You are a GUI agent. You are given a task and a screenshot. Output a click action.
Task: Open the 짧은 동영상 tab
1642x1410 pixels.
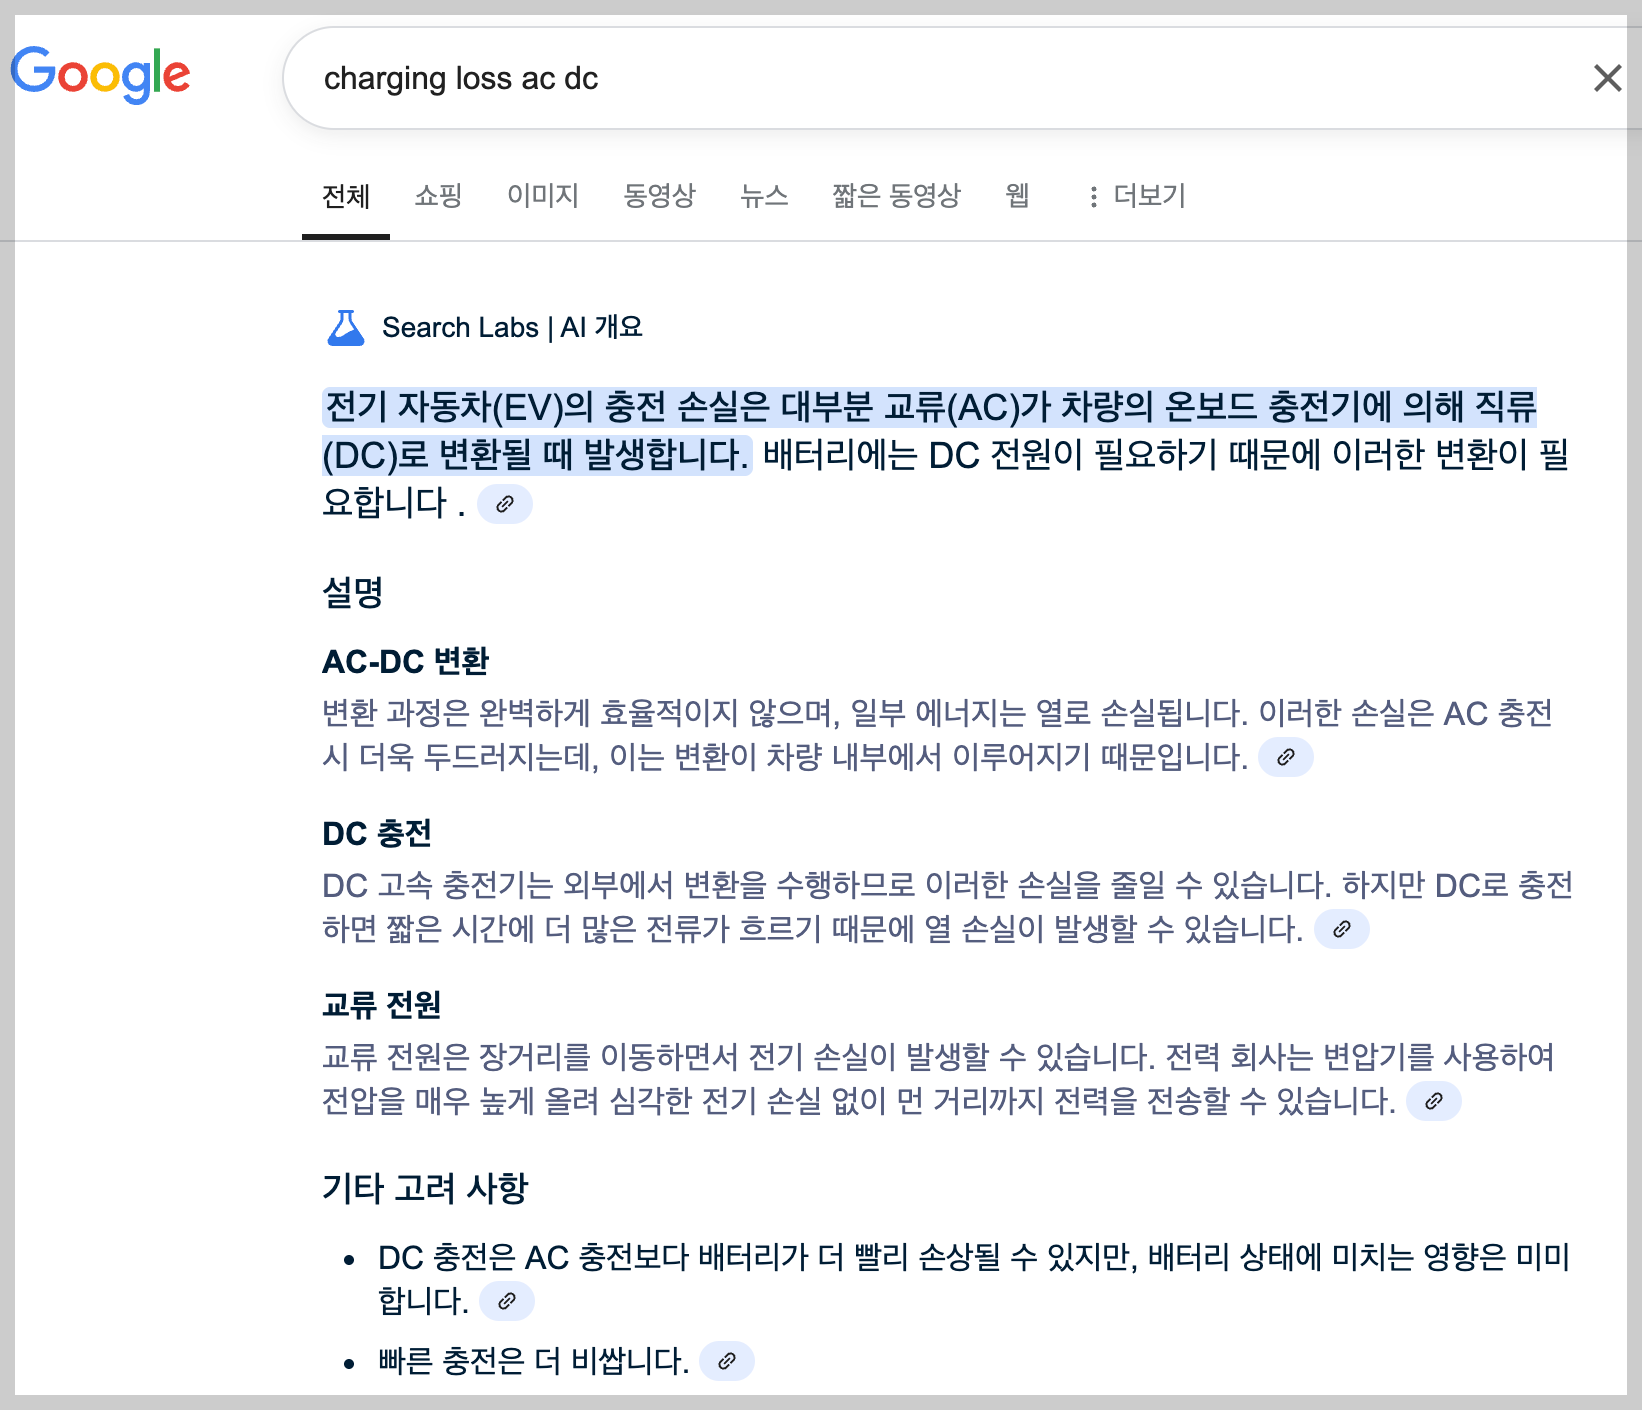[x=896, y=195]
